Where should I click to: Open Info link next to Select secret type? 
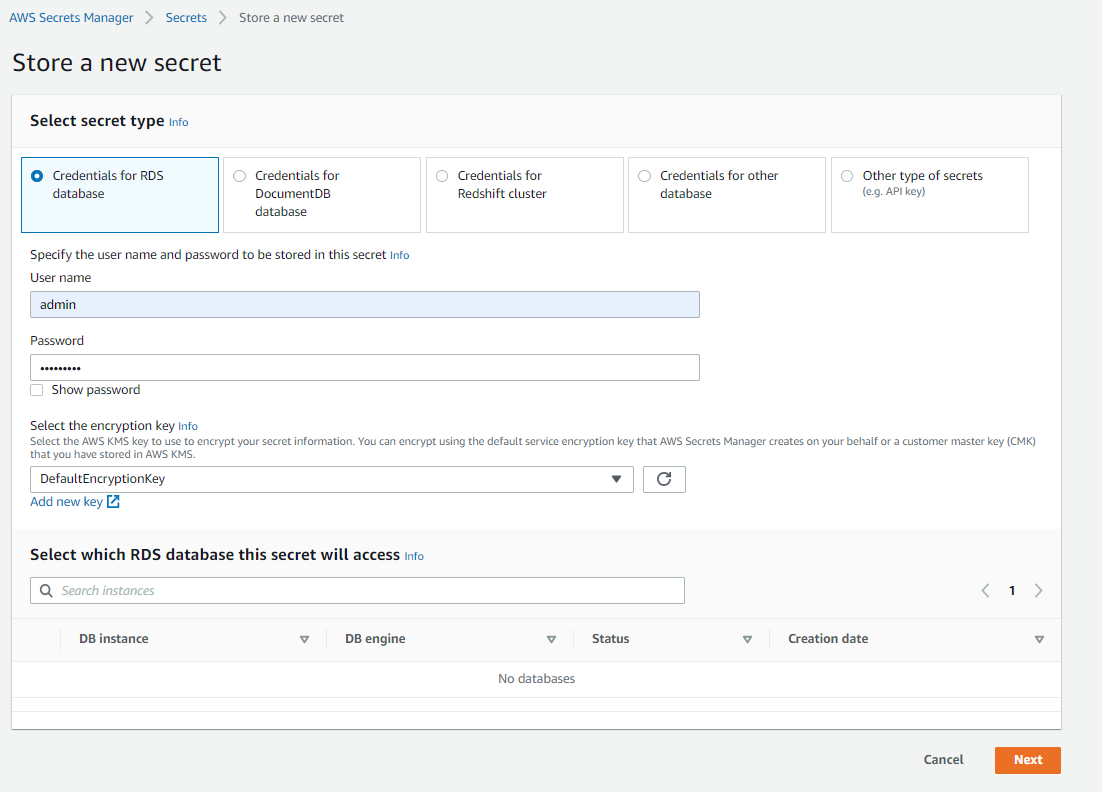tap(178, 122)
